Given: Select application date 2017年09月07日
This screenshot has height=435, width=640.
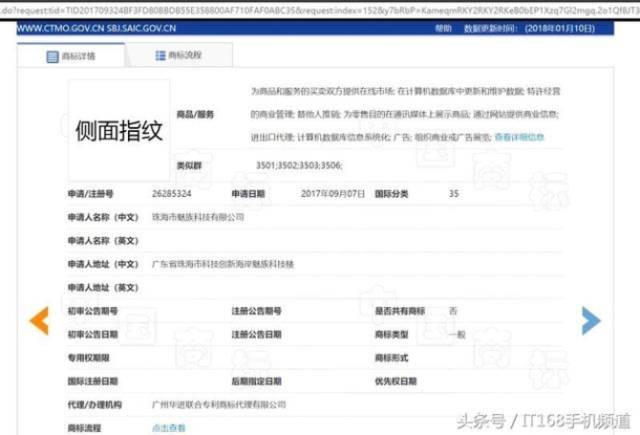Looking at the screenshot, I should click(x=333, y=193).
